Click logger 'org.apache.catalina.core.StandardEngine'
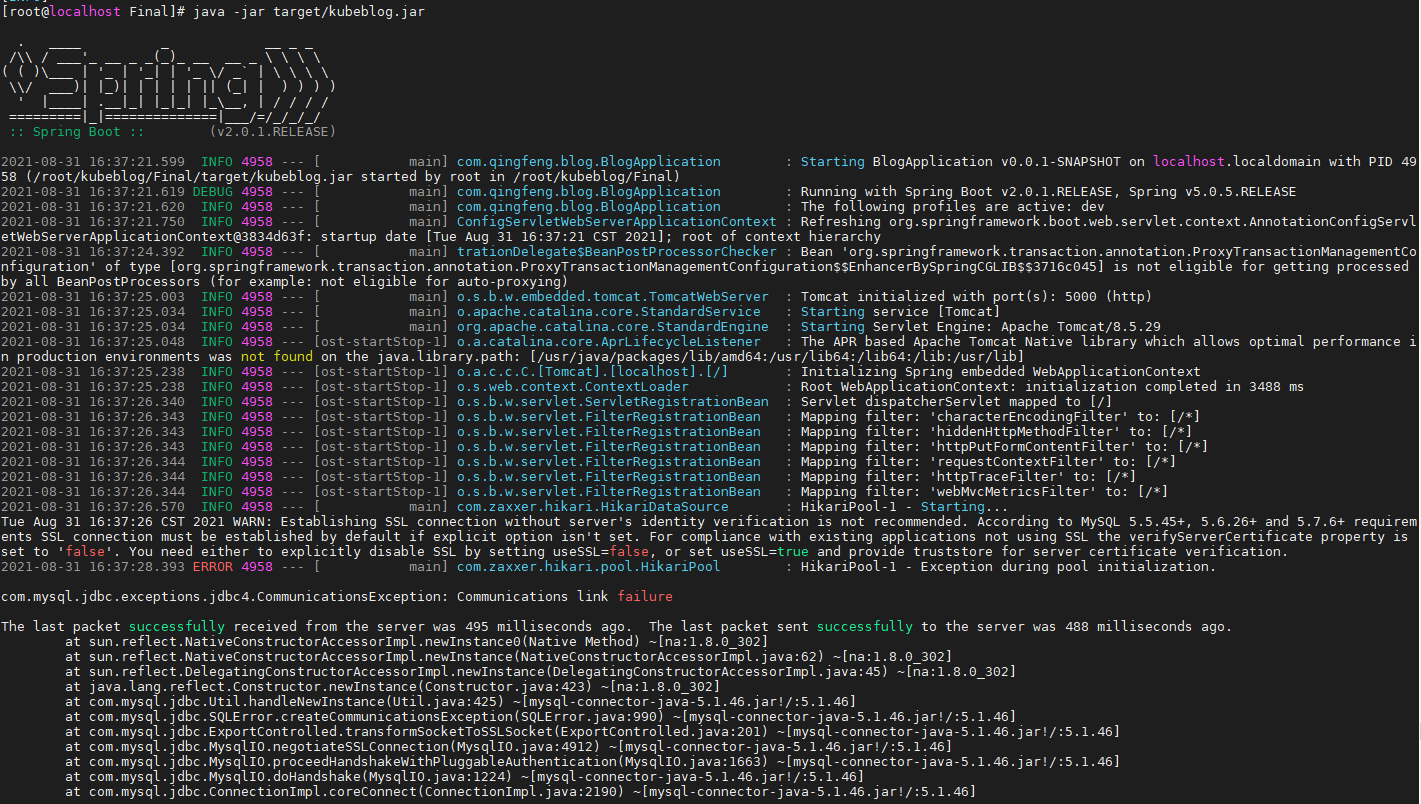Screen dimensions: 1421x804 612,326
